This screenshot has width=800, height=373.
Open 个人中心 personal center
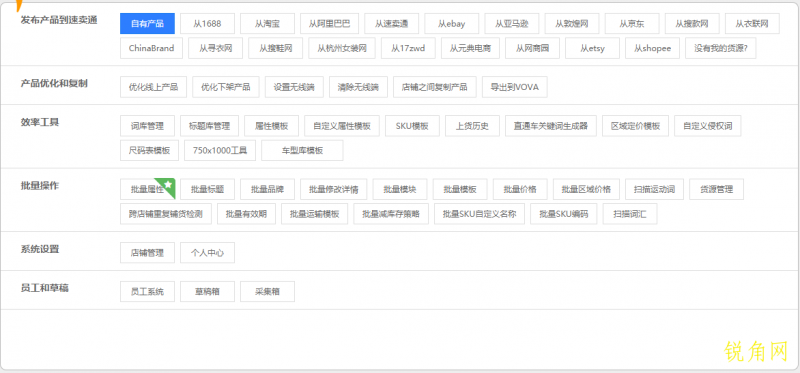(208, 253)
